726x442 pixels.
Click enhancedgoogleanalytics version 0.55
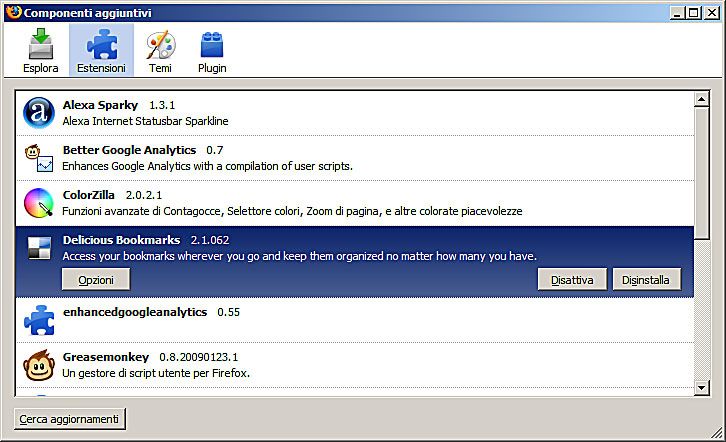click(x=229, y=312)
